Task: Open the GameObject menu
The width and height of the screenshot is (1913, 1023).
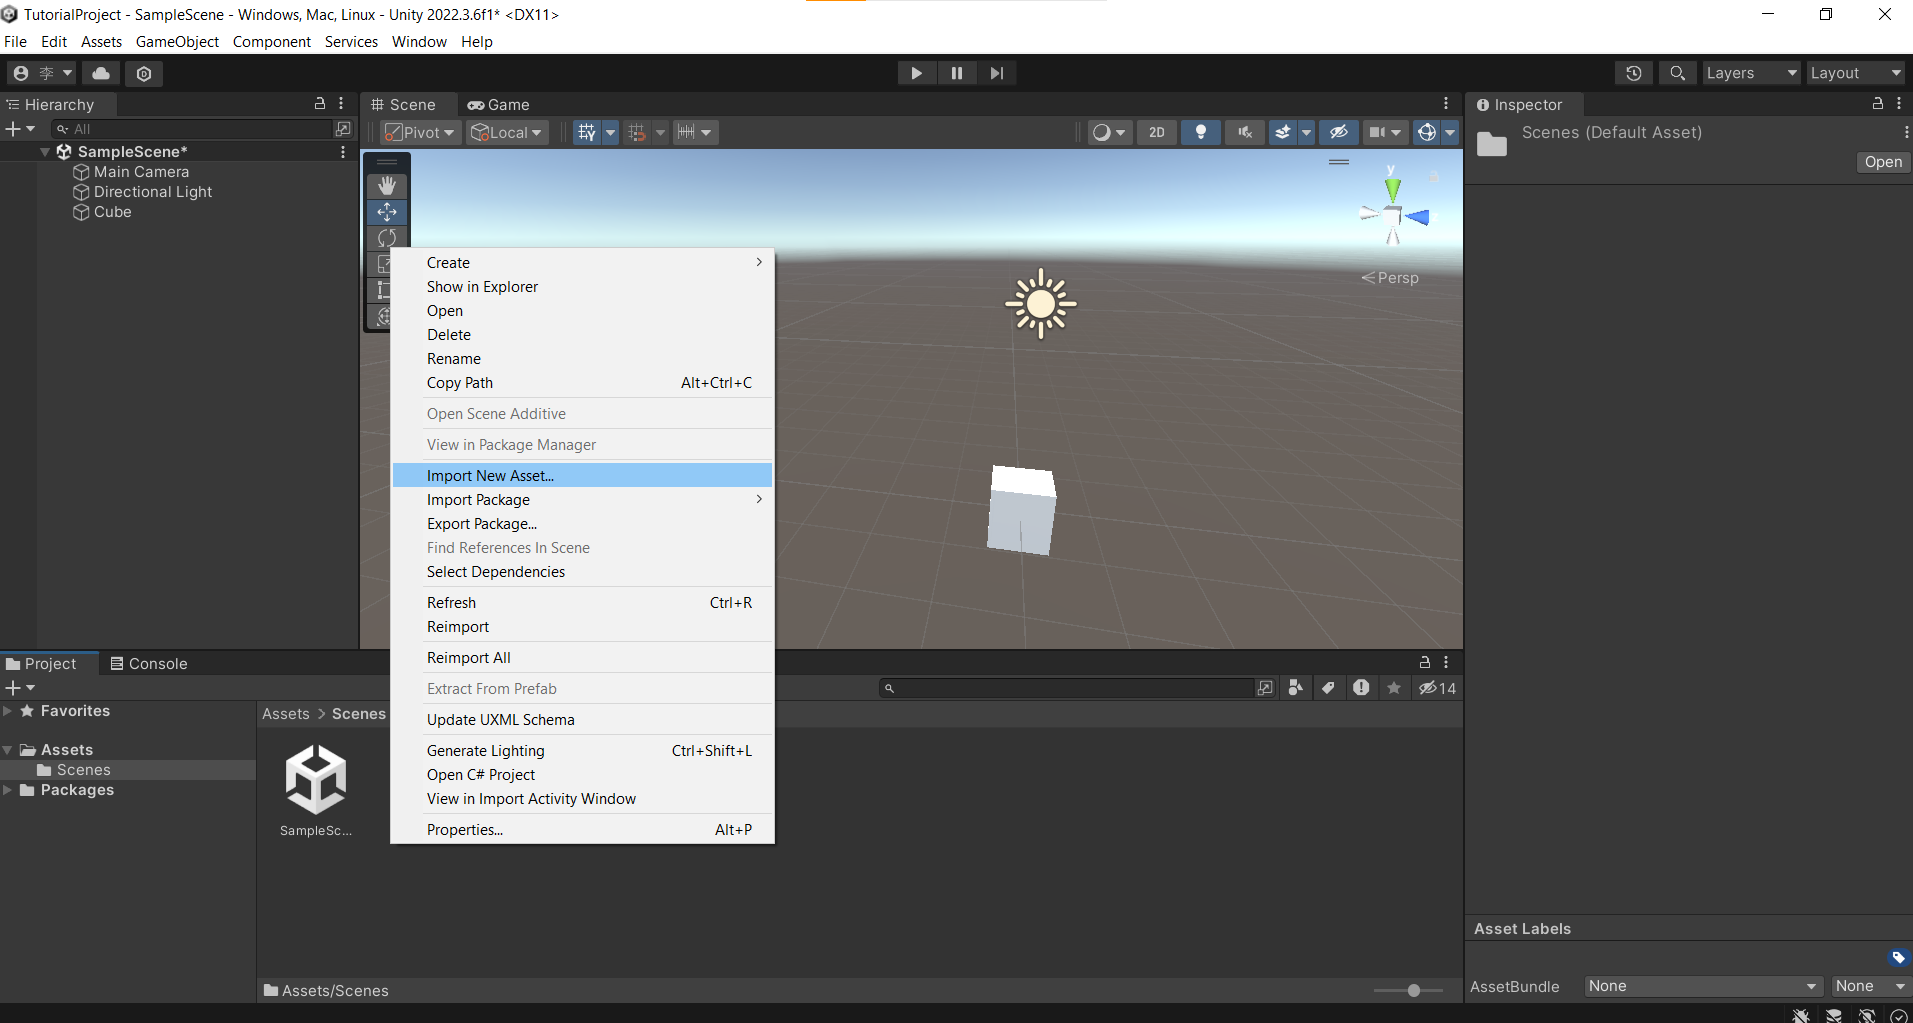Action: point(177,42)
